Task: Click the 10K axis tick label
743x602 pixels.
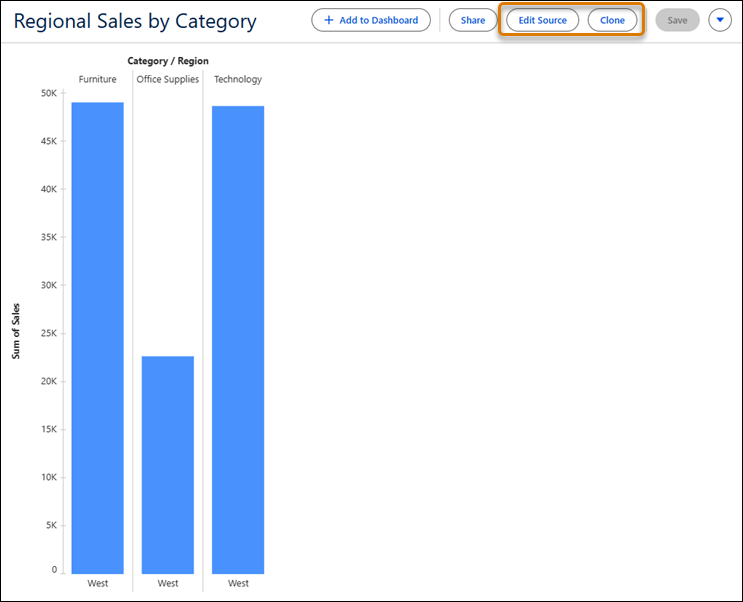Action: coord(49,477)
